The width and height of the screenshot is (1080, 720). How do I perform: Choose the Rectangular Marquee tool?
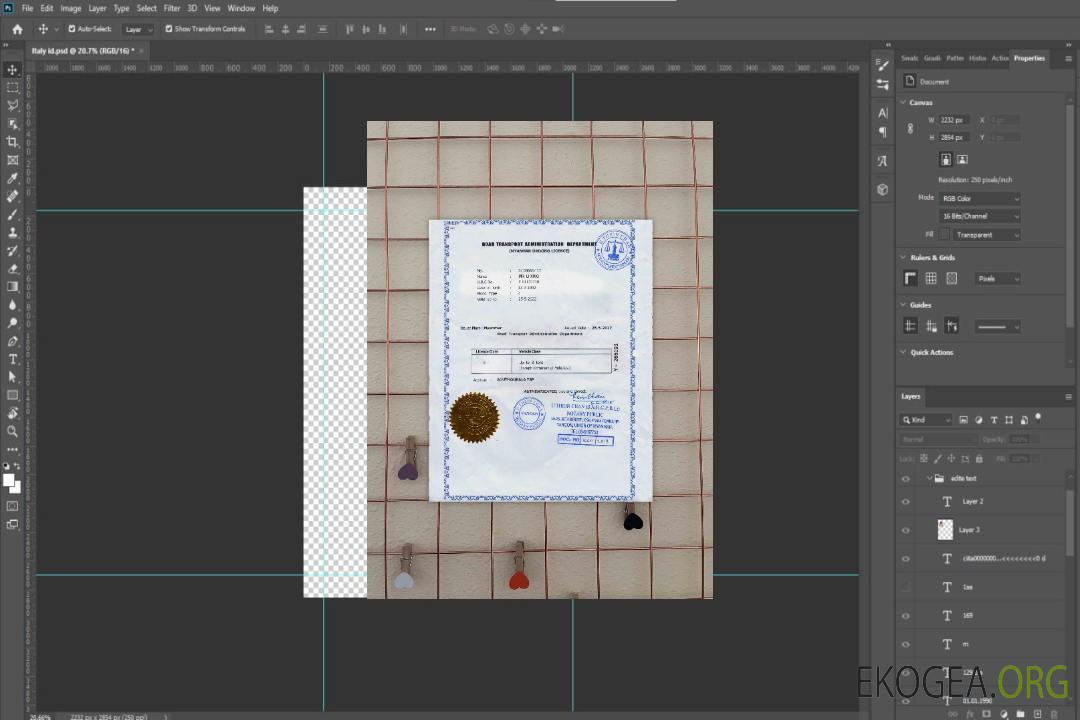point(13,88)
